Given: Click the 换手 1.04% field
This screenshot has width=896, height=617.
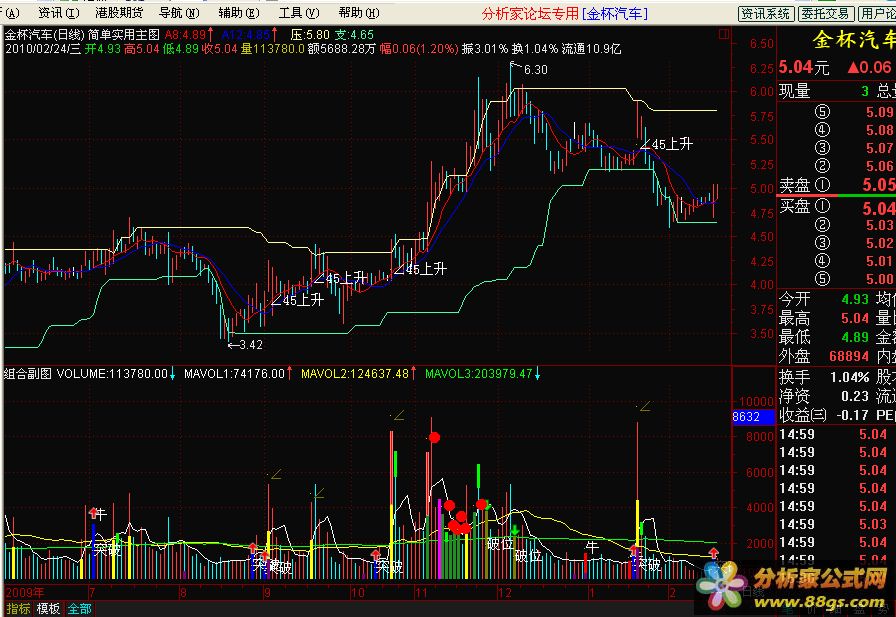Looking at the screenshot, I should click(823, 377).
